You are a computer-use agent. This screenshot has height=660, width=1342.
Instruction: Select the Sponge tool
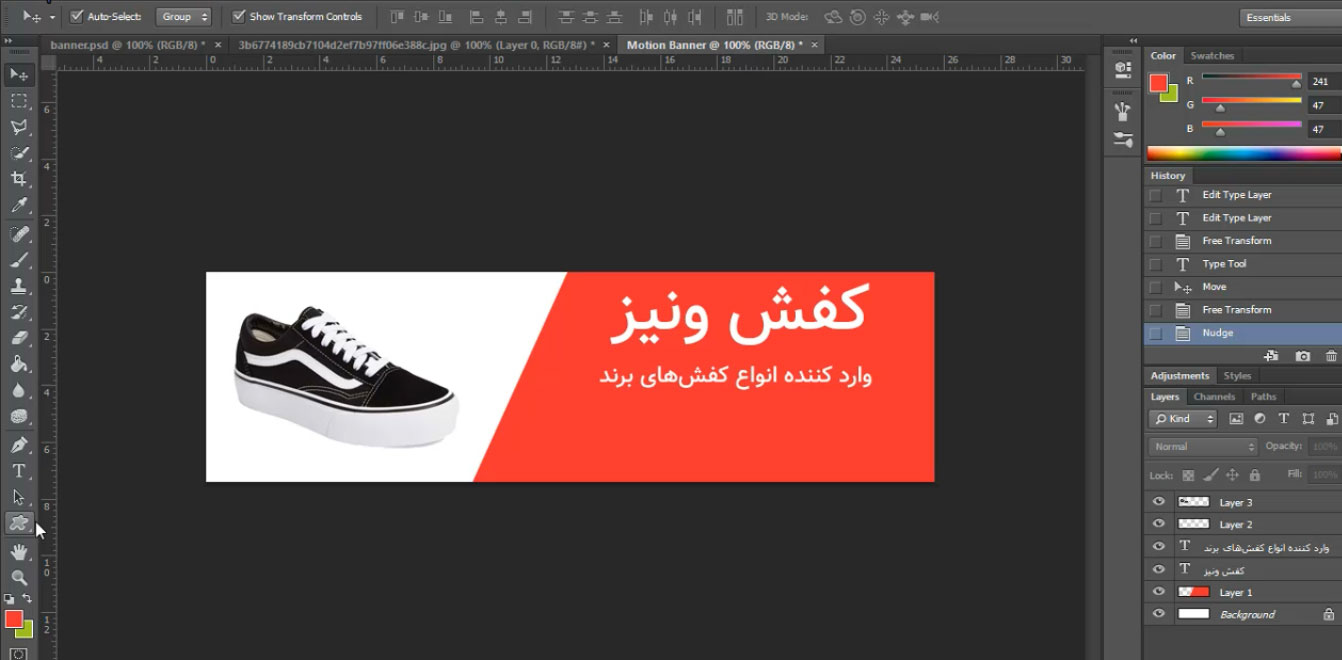(18, 416)
